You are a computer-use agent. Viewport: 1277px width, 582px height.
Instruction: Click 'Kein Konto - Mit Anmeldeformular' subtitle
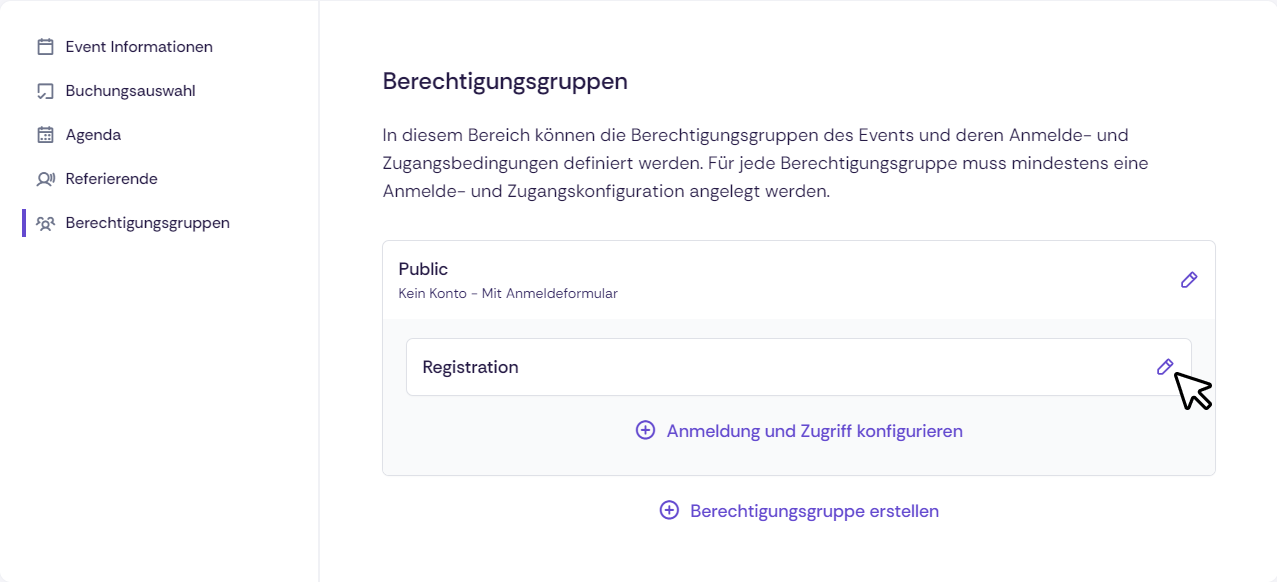(x=508, y=294)
